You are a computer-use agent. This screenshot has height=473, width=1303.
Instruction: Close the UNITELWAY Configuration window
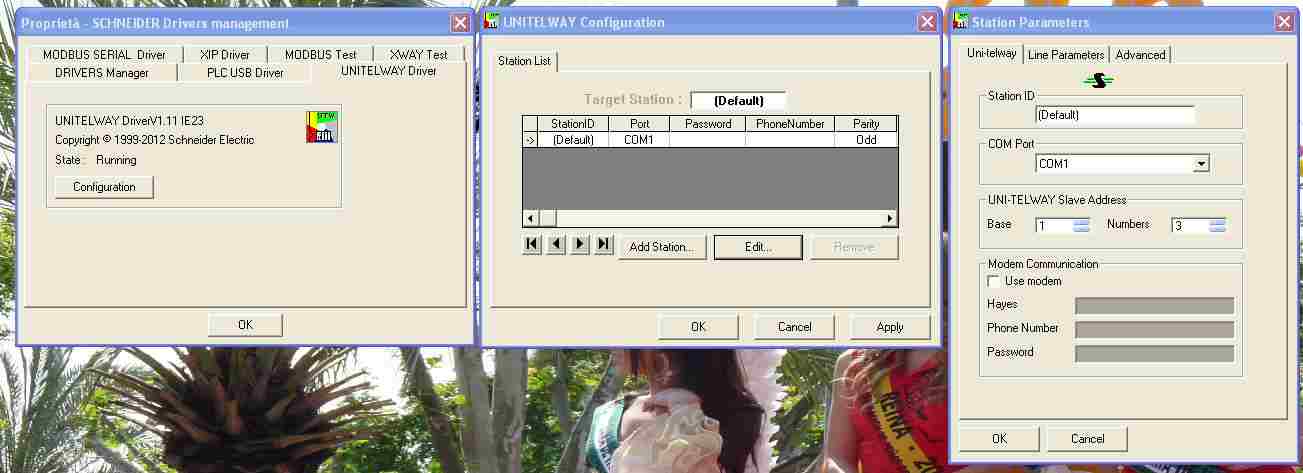(927, 22)
